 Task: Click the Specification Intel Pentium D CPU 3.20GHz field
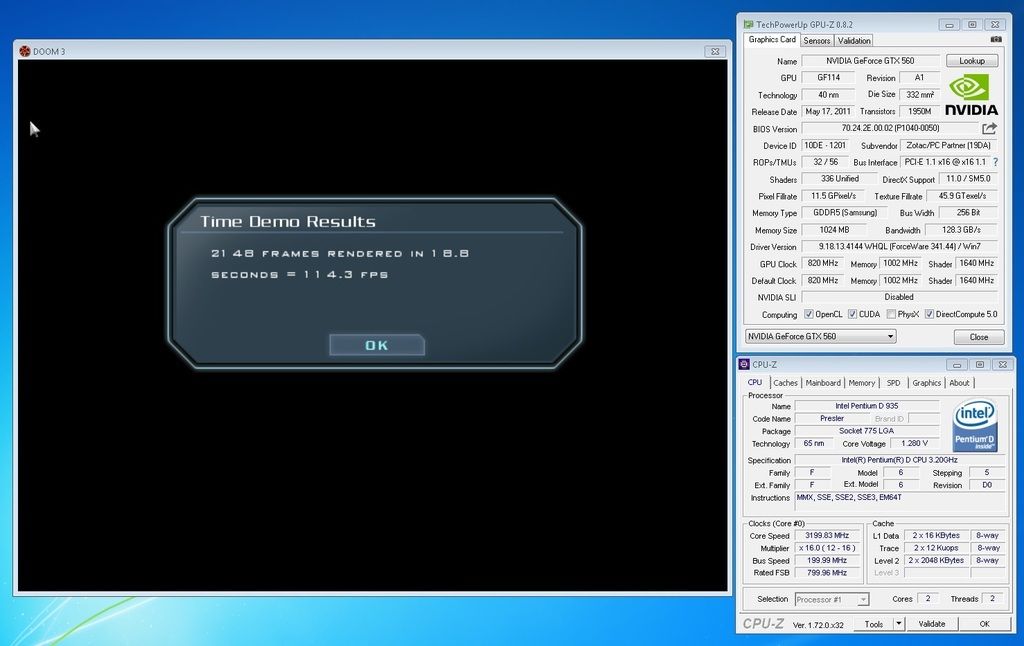coord(899,460)
